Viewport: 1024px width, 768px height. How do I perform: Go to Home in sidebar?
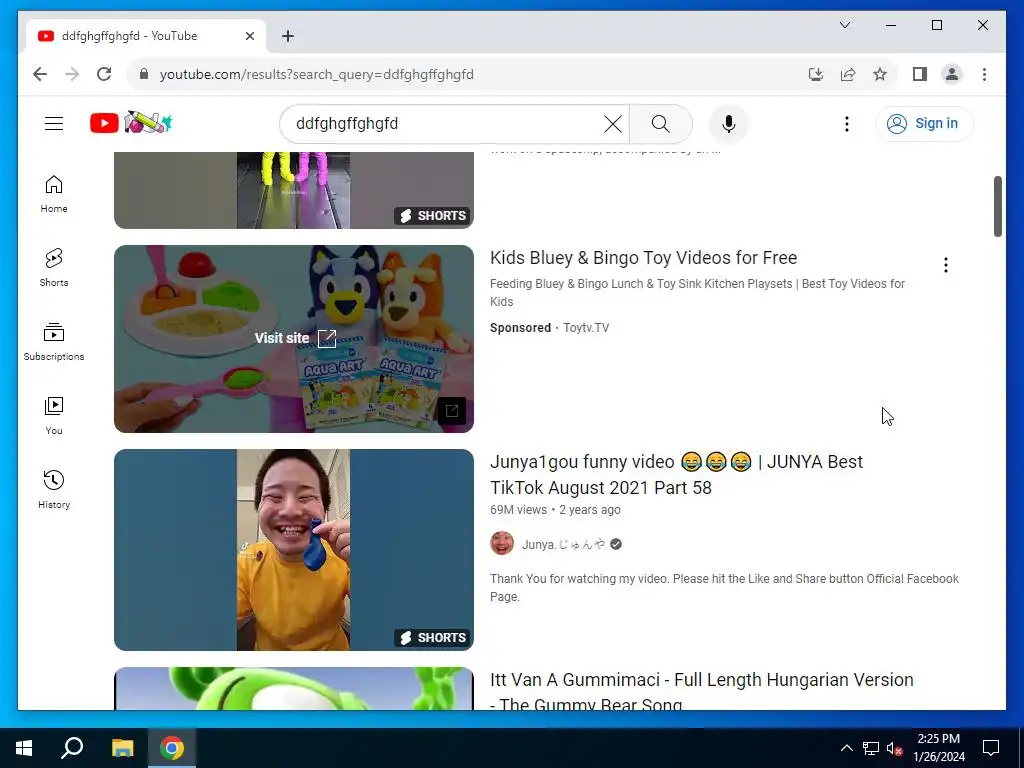[x=54, y=194]
